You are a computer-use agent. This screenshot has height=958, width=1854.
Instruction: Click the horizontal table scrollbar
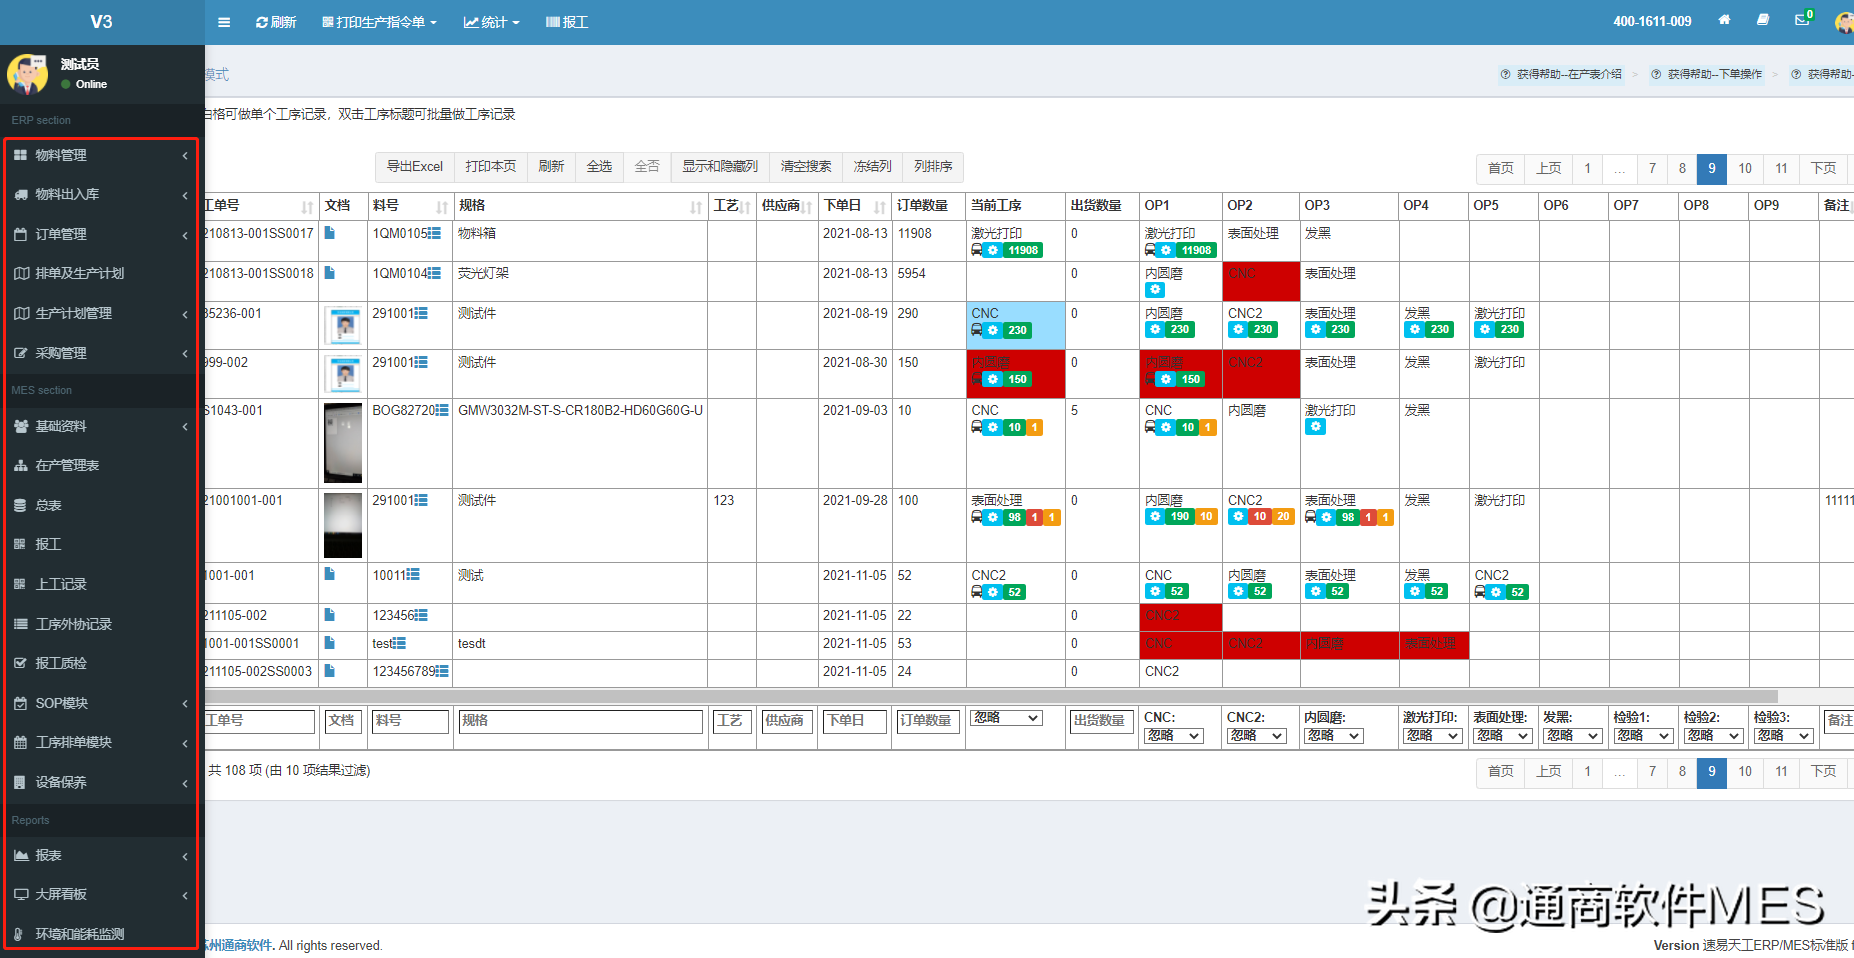click(x=990, y=696)
